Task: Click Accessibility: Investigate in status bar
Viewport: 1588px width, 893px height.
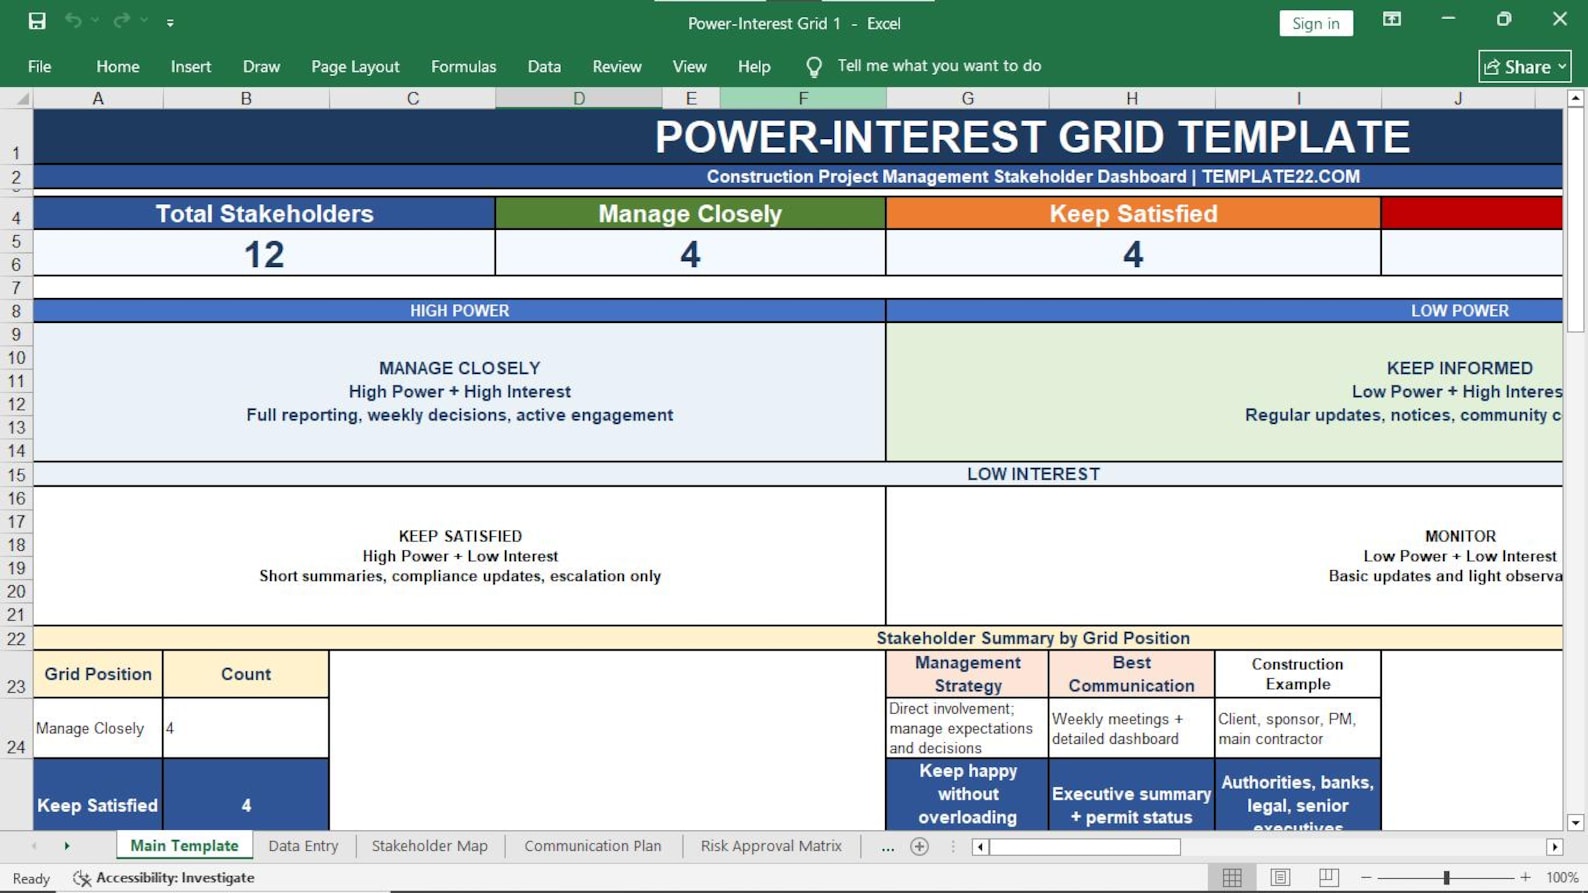Action: pos(164,878)
